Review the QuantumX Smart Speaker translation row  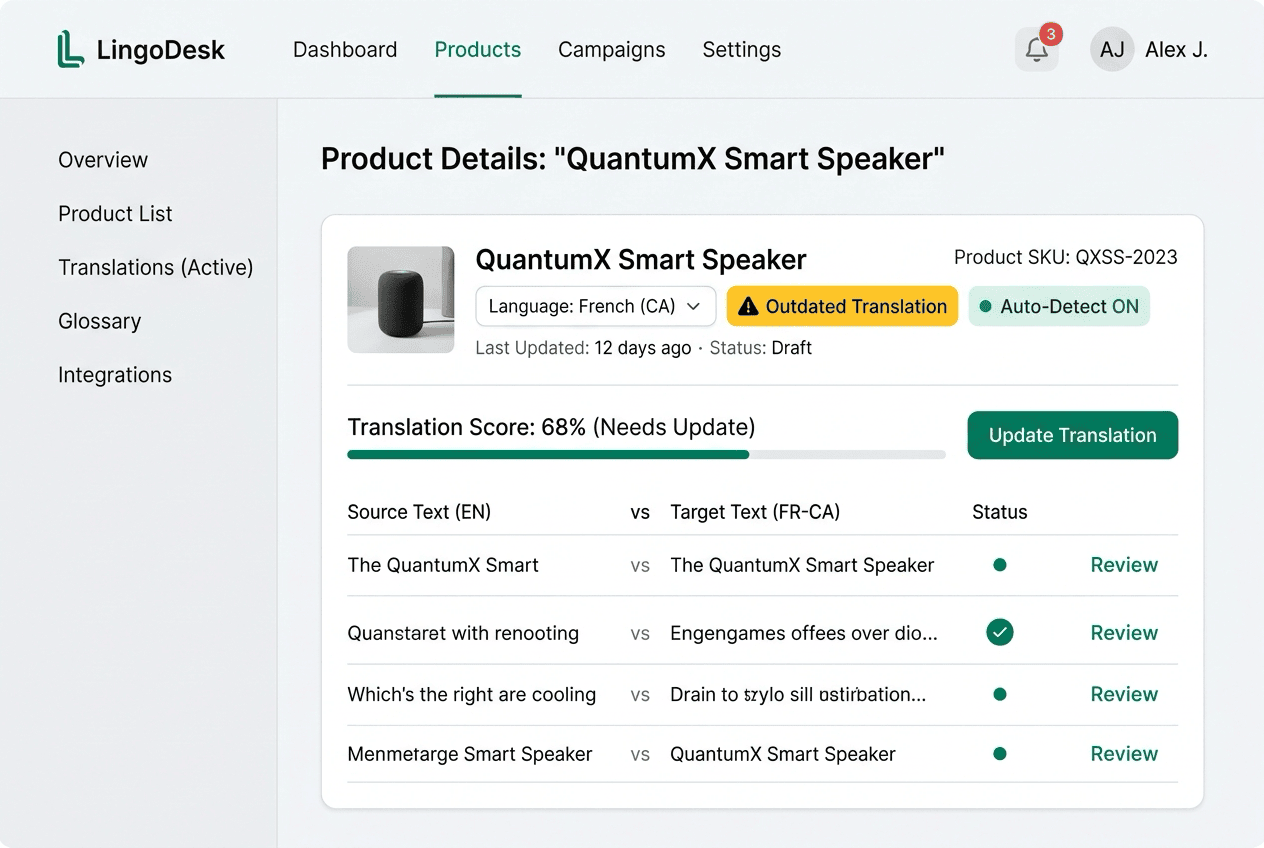(1123, 565)
